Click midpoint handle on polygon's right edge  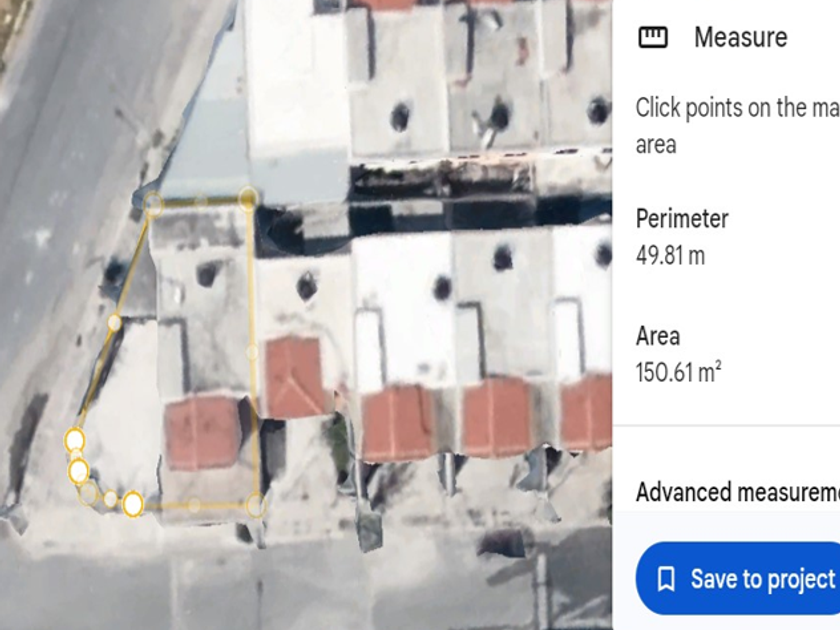pyautogui.click(x=252, y=352)
